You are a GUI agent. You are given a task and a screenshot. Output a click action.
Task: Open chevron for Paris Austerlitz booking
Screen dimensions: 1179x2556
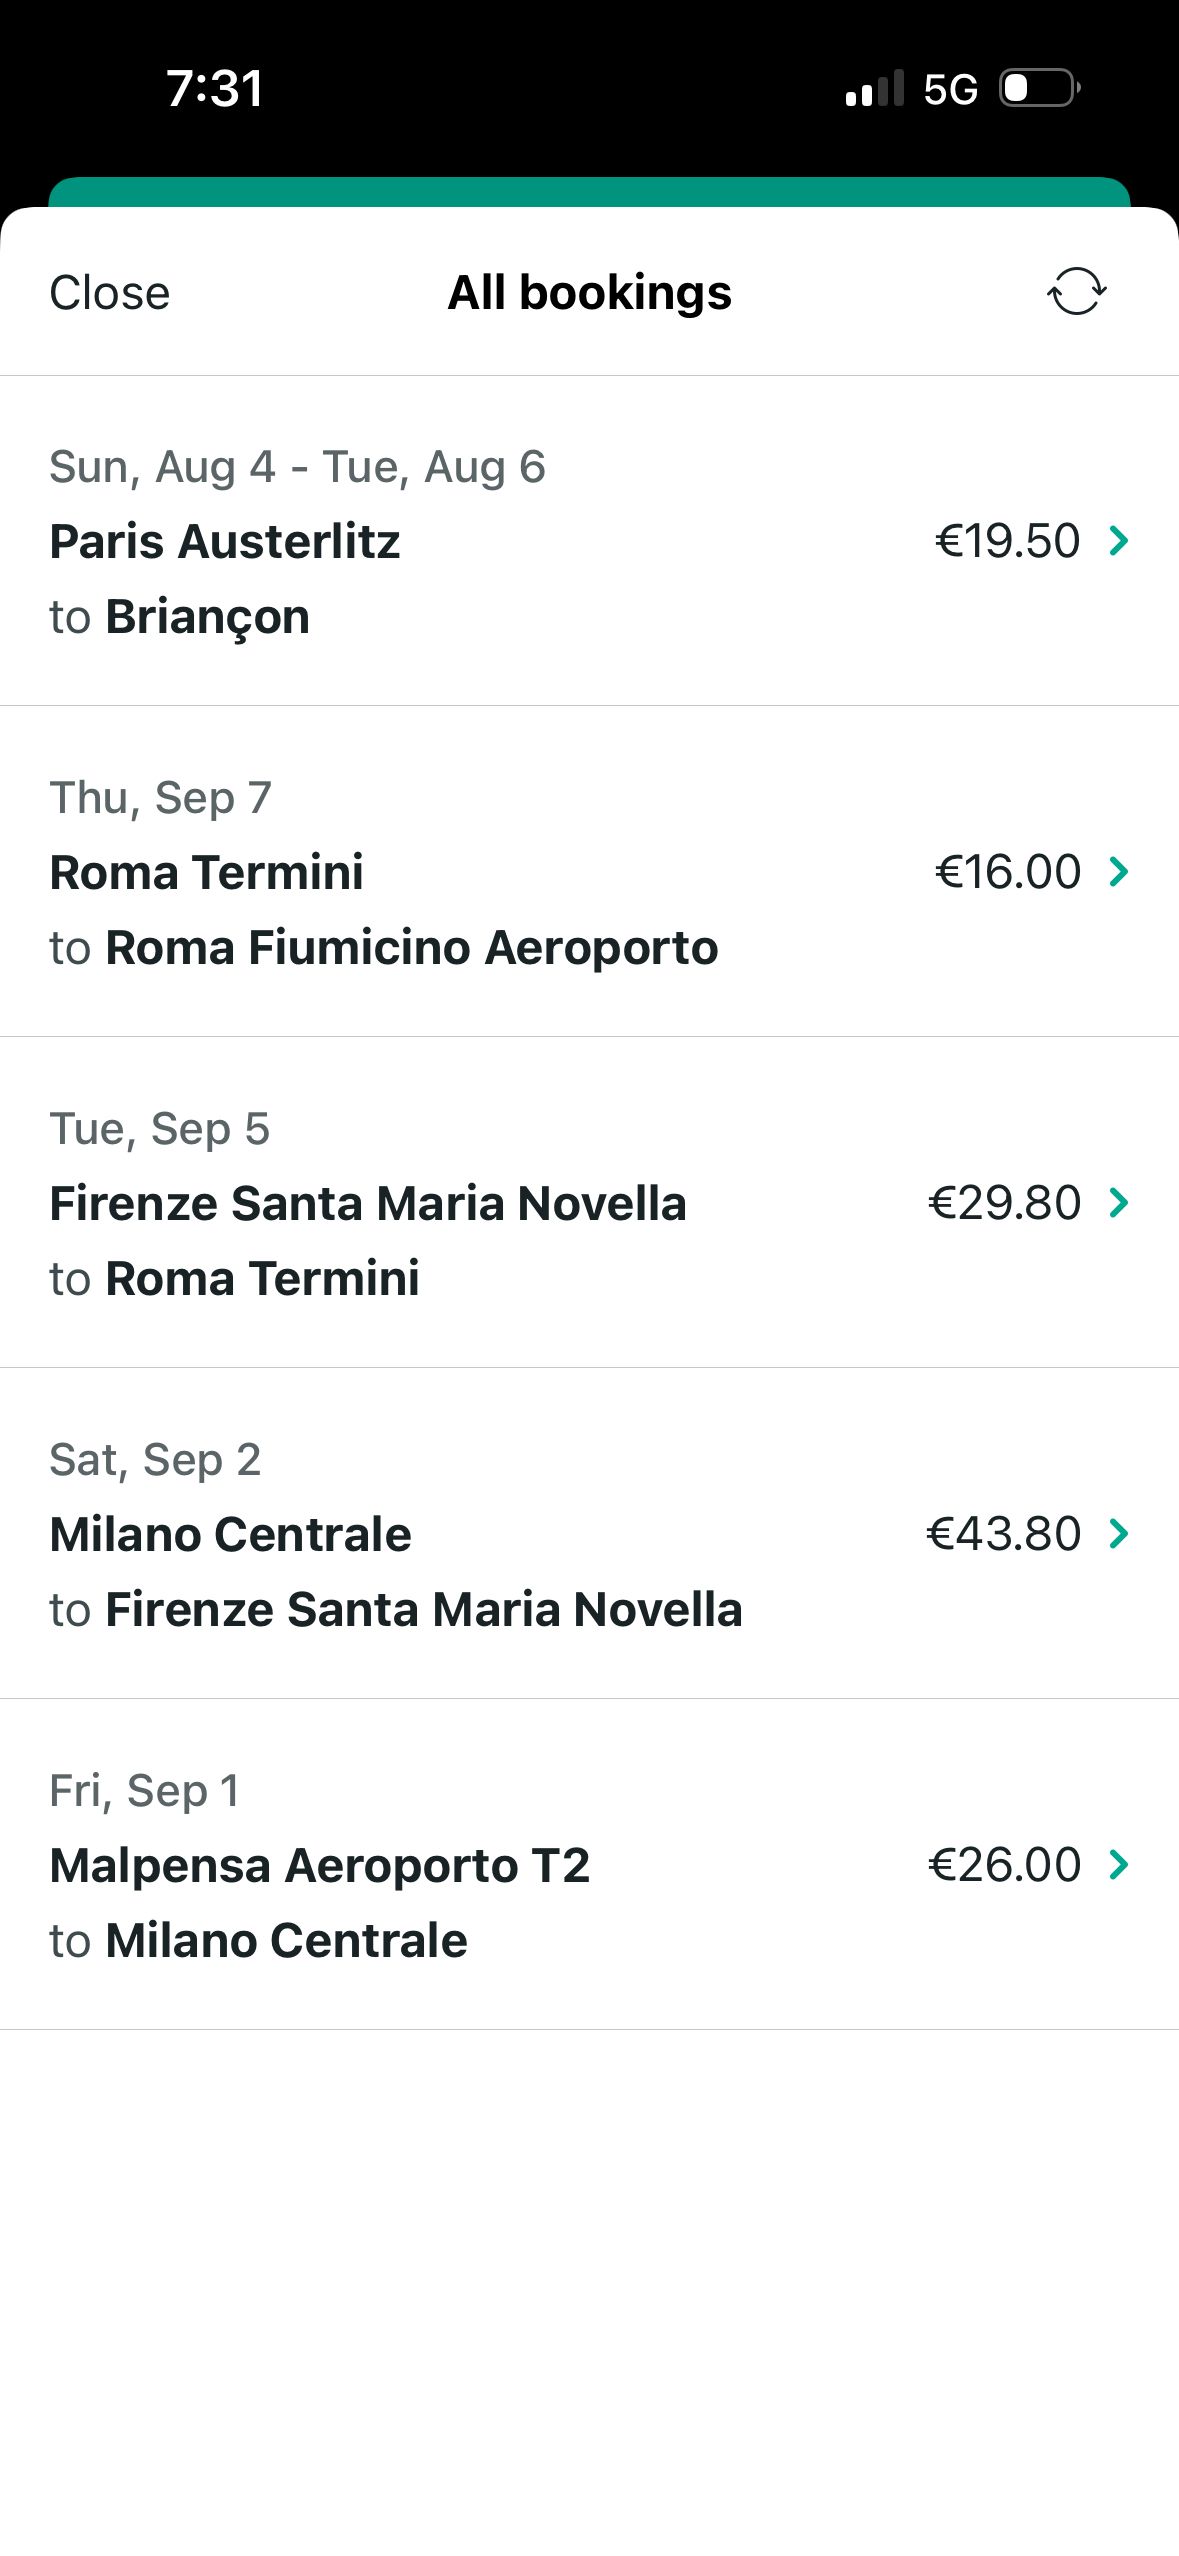point(1119,541)
